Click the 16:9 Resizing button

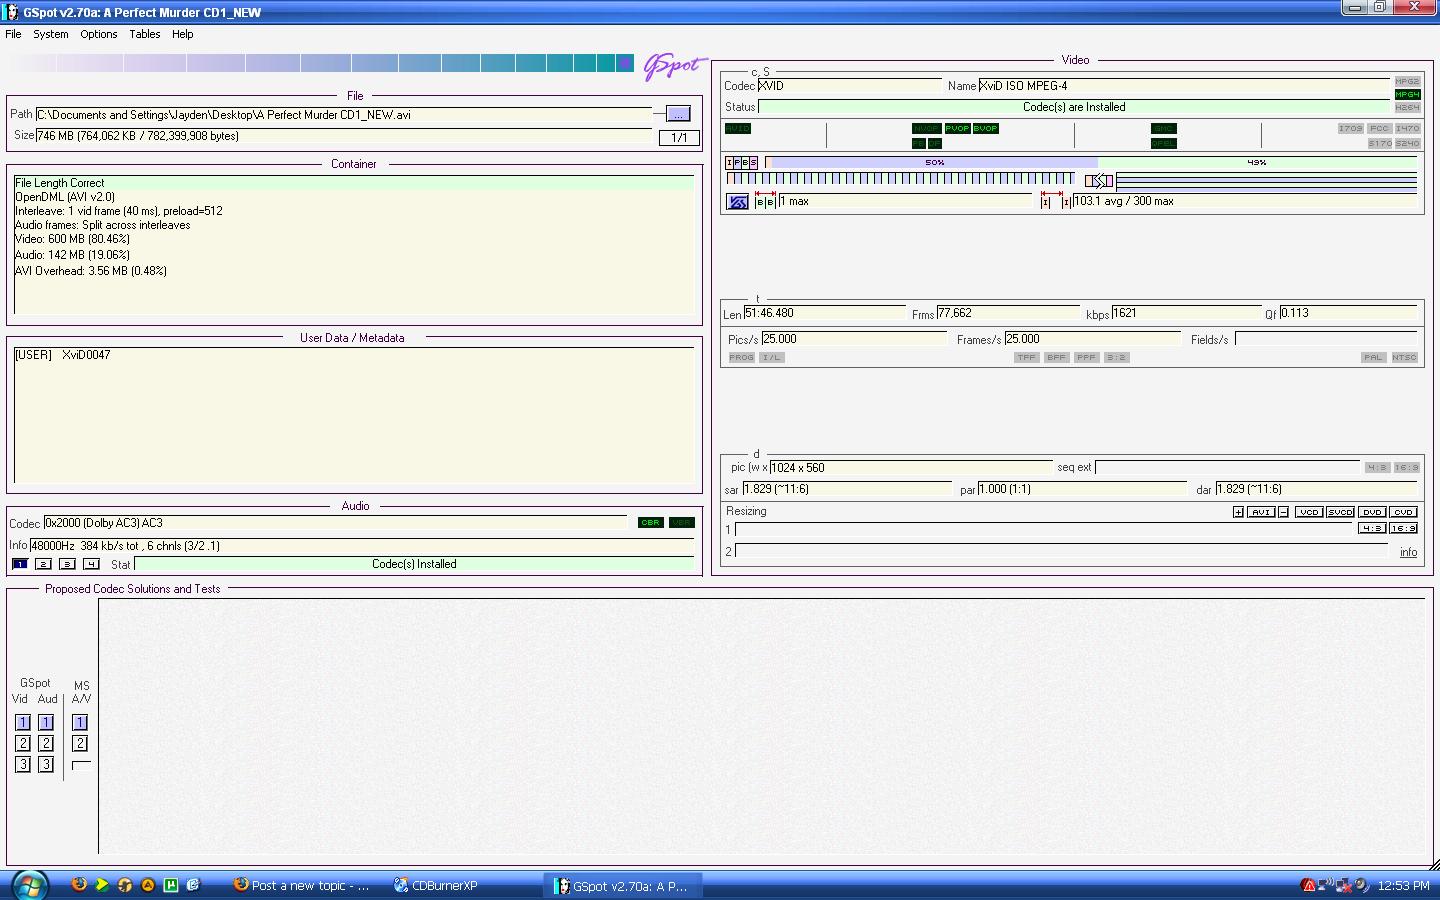click(x=1404, y=528)
